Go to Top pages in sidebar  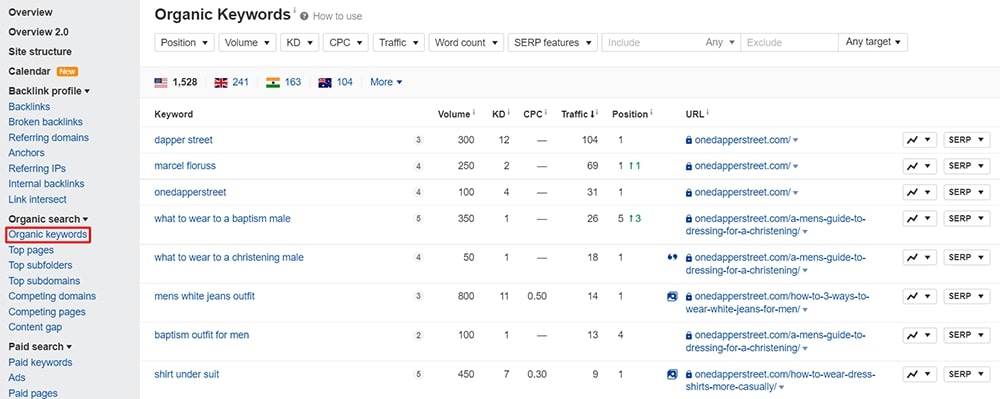point(31,250)
